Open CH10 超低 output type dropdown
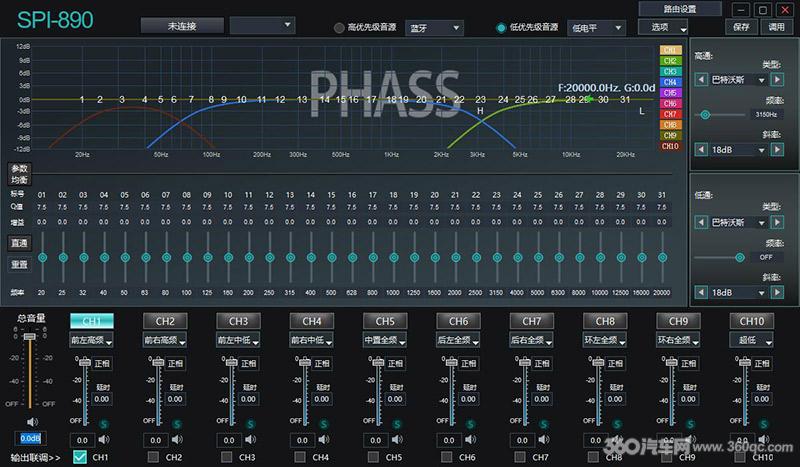The height and width of the screenshot is (467, 800). [752, 340]
